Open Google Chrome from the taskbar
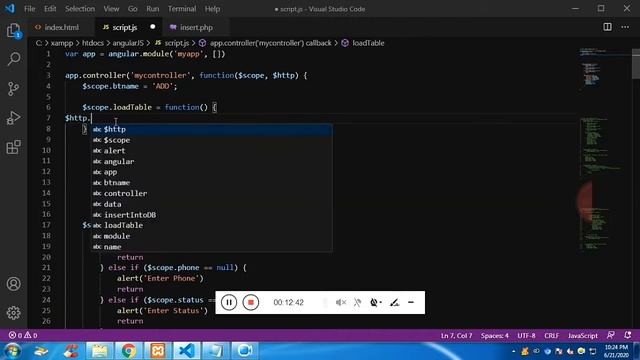Viewport: 640px width, 360px height. point(128,351)
